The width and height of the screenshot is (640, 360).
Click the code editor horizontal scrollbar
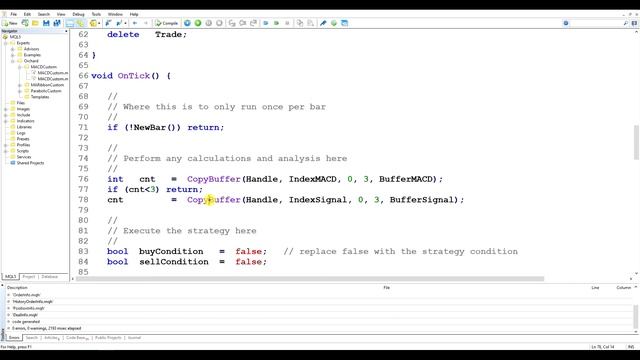pyautogui.click(x=310, y=279)
